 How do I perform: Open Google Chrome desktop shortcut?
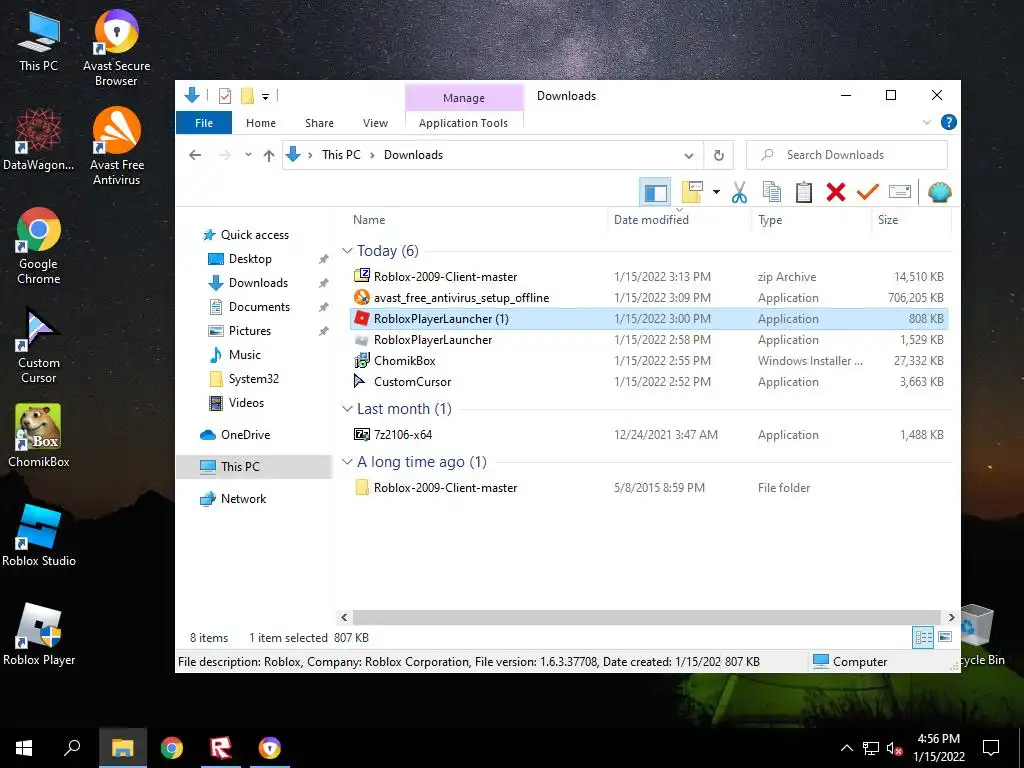click(x=39, y=246)
